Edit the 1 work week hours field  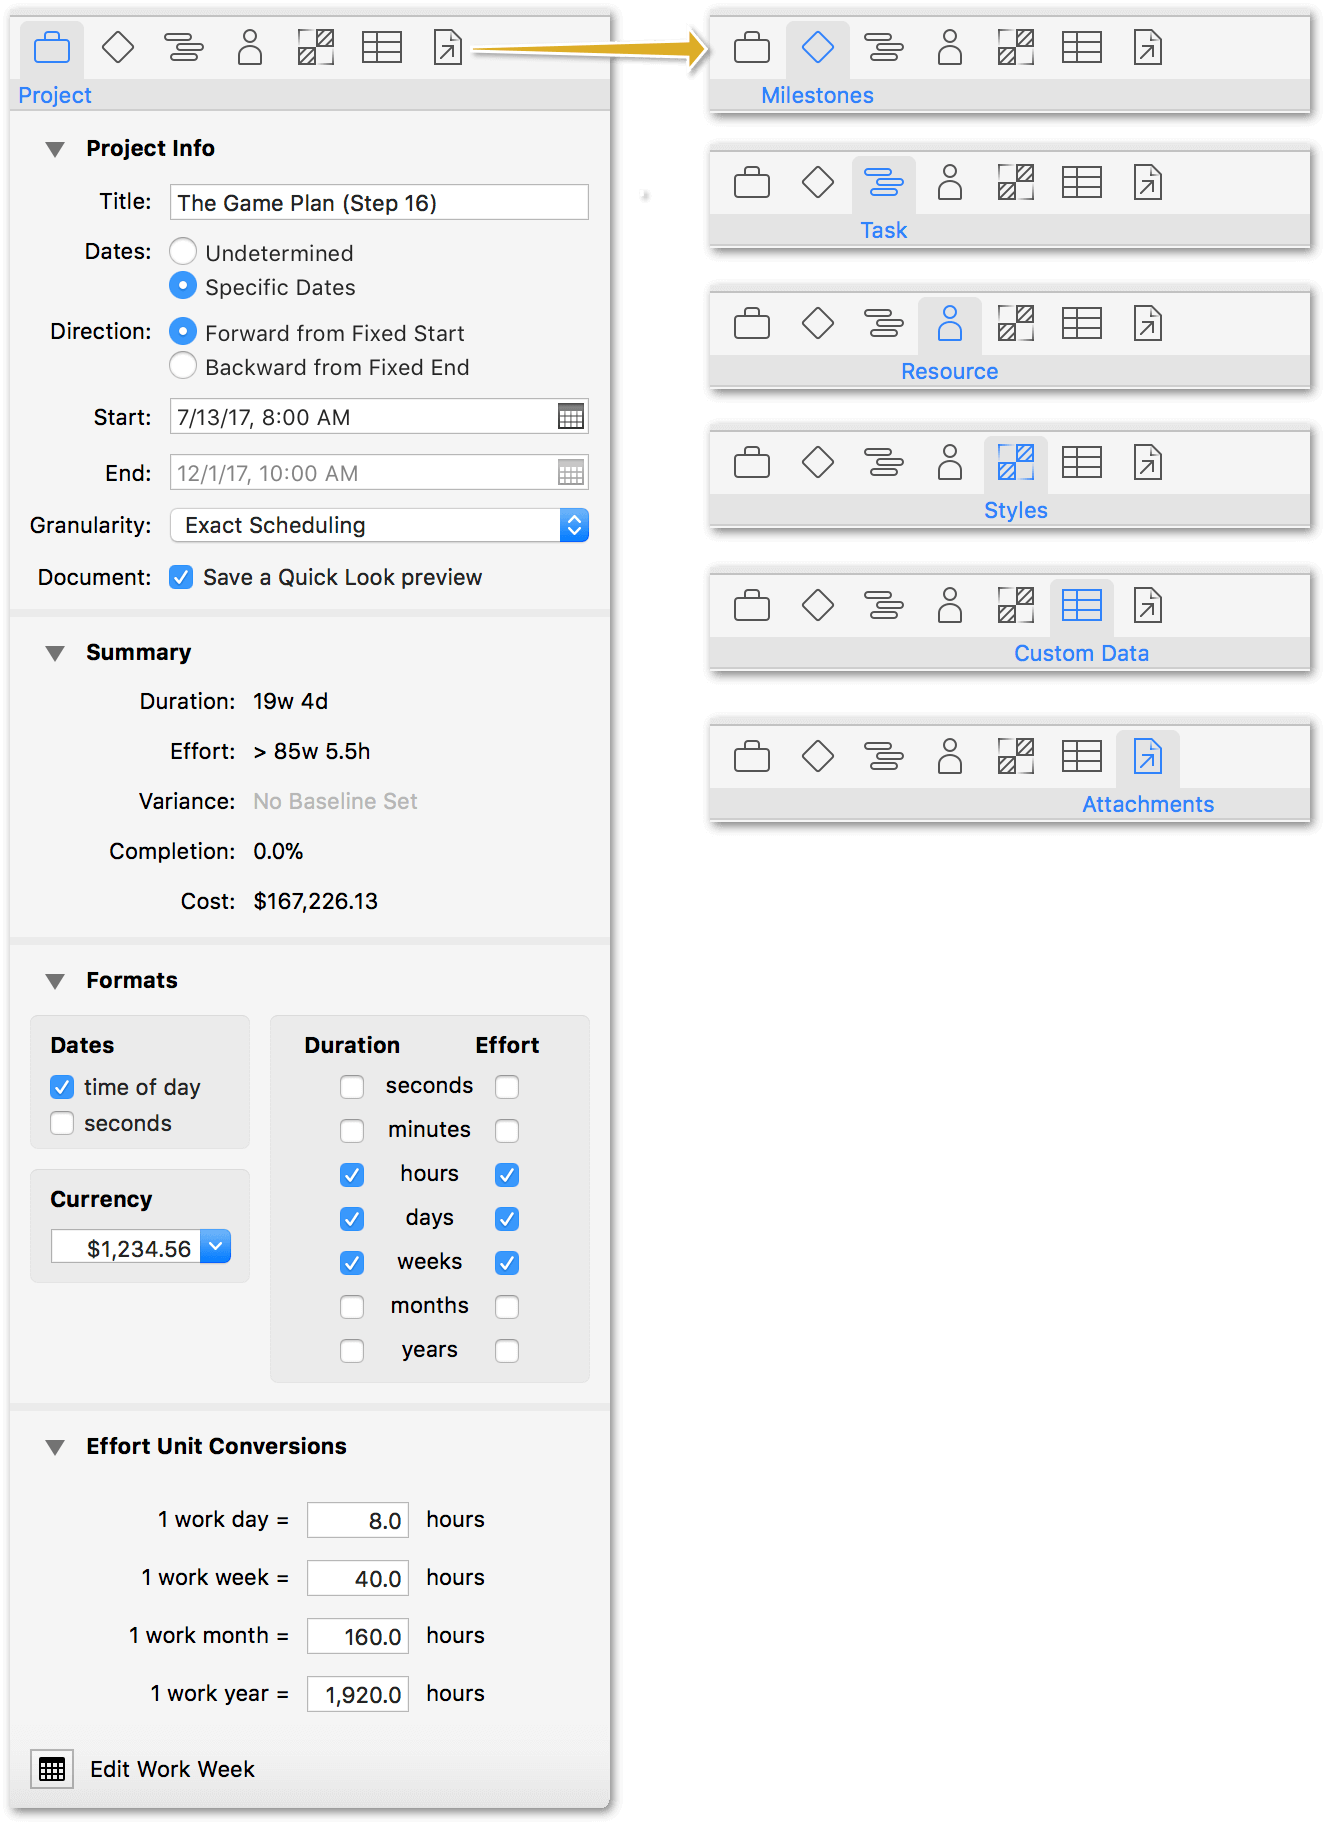click(x=358, y=1578)
